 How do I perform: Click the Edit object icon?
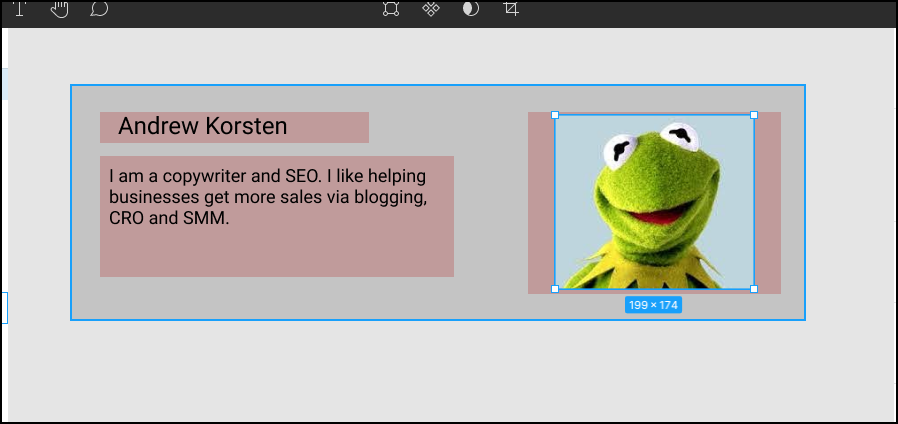tap(391, 9)
